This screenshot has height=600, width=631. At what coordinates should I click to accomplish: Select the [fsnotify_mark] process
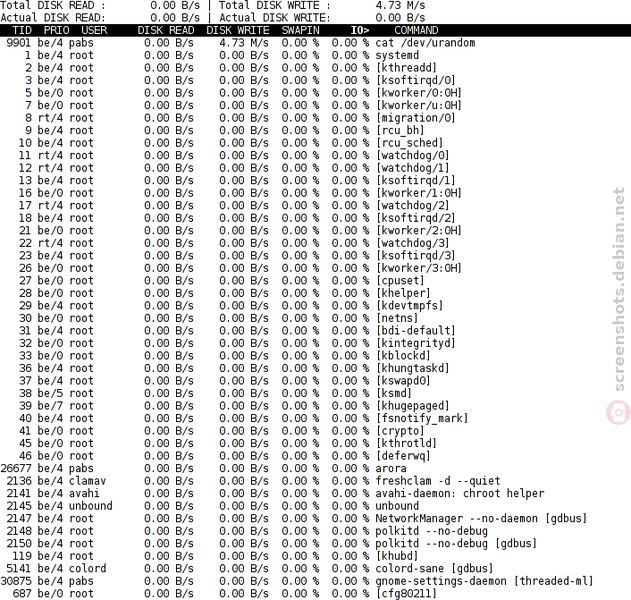coord(316,418)
